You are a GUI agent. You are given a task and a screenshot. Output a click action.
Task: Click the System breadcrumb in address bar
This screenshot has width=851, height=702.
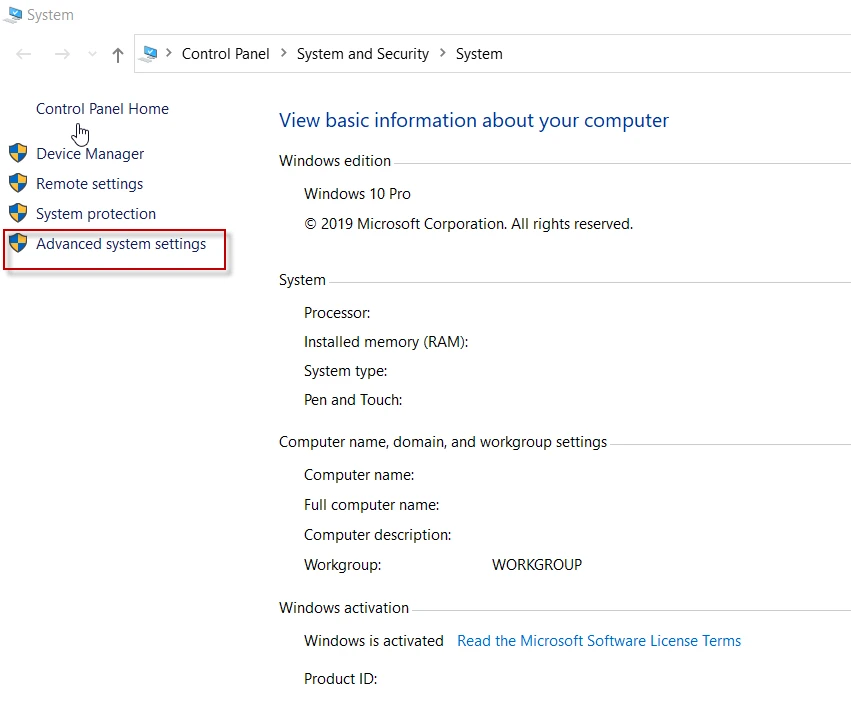[x=479, y=54]
